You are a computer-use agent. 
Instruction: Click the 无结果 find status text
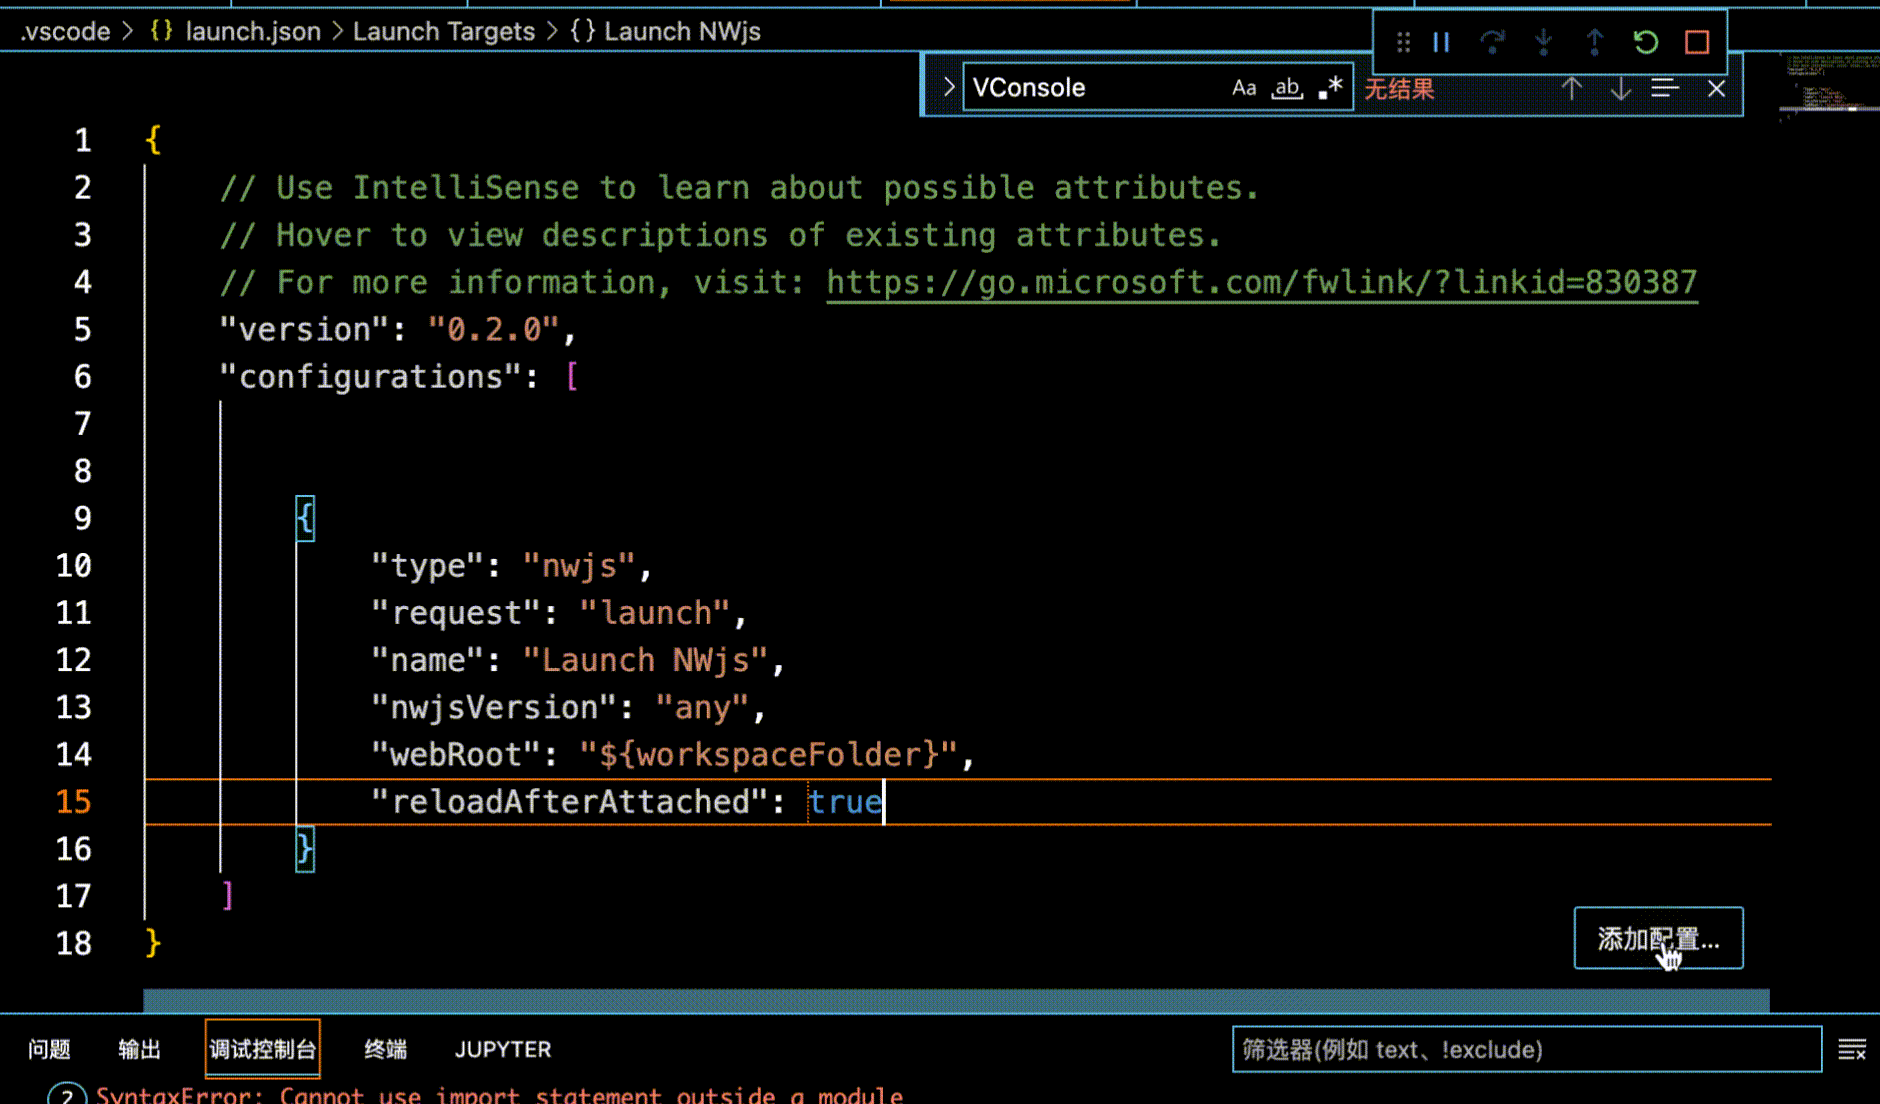coord(1399,89)
